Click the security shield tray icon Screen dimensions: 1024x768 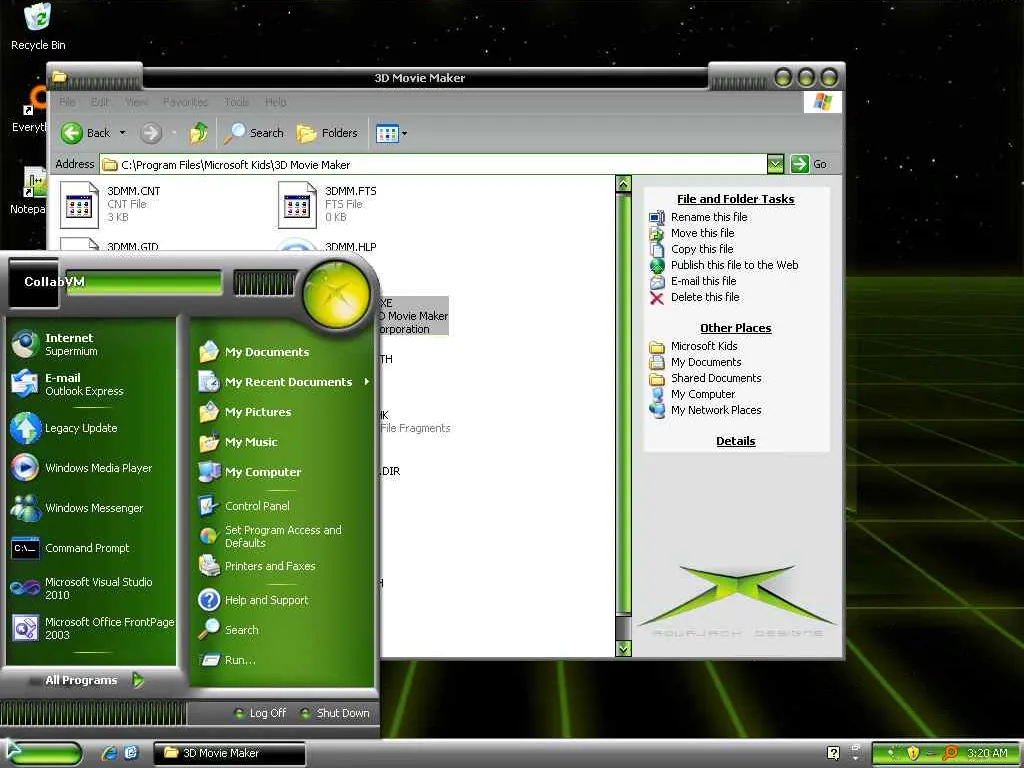913,753
